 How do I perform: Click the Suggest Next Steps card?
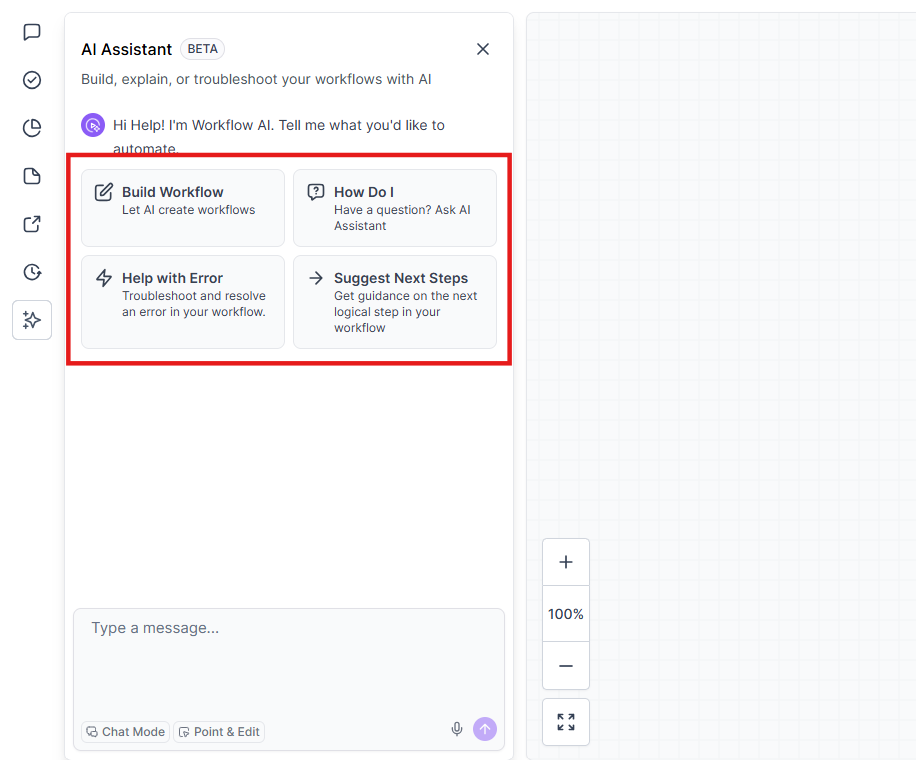(395, 302)
